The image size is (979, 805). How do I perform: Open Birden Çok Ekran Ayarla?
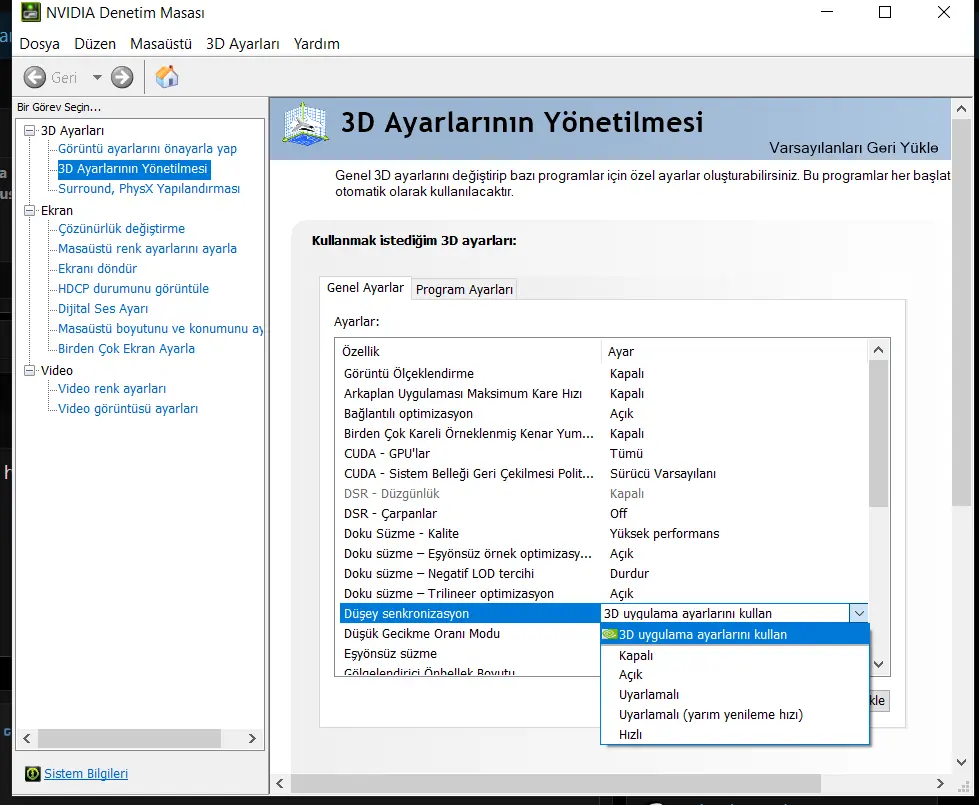click(x=126, y=348)
